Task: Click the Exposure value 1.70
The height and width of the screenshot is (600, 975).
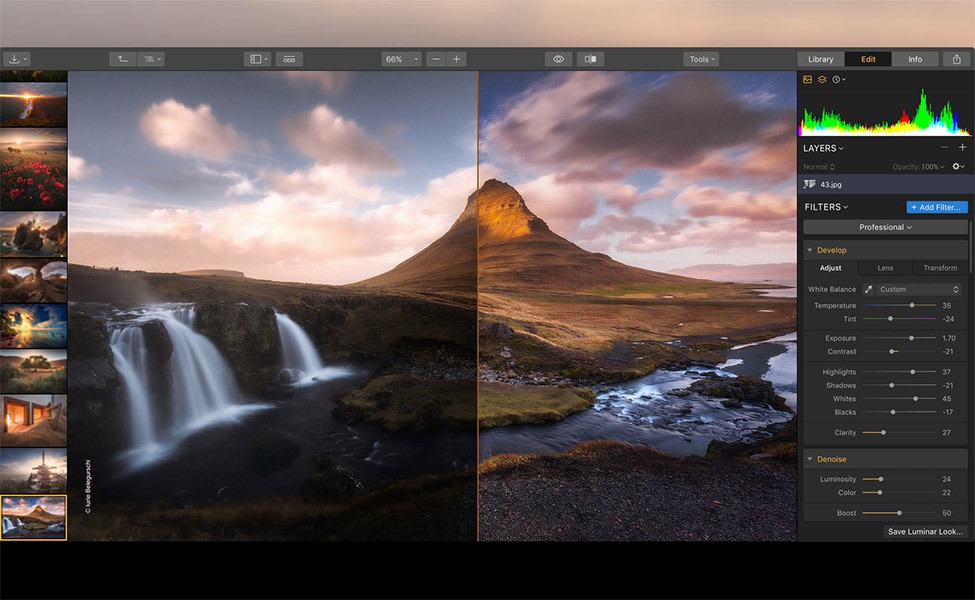Action: [948, 338]
